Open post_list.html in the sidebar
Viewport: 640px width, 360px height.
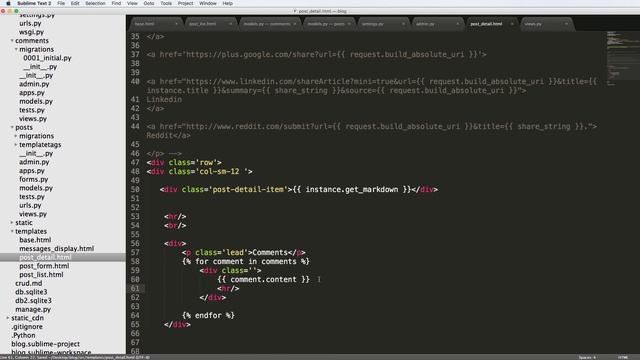[41, 275]
